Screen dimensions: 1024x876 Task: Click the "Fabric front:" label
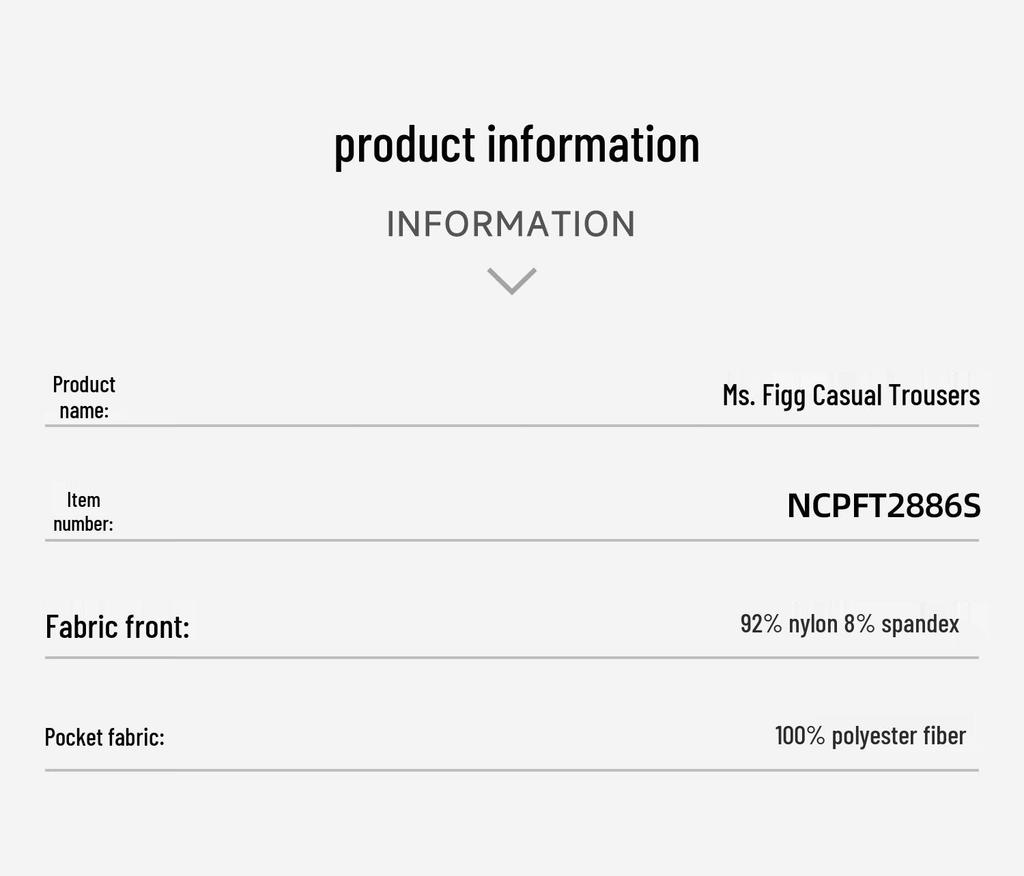pyautogui.click(x=117, y=627)
